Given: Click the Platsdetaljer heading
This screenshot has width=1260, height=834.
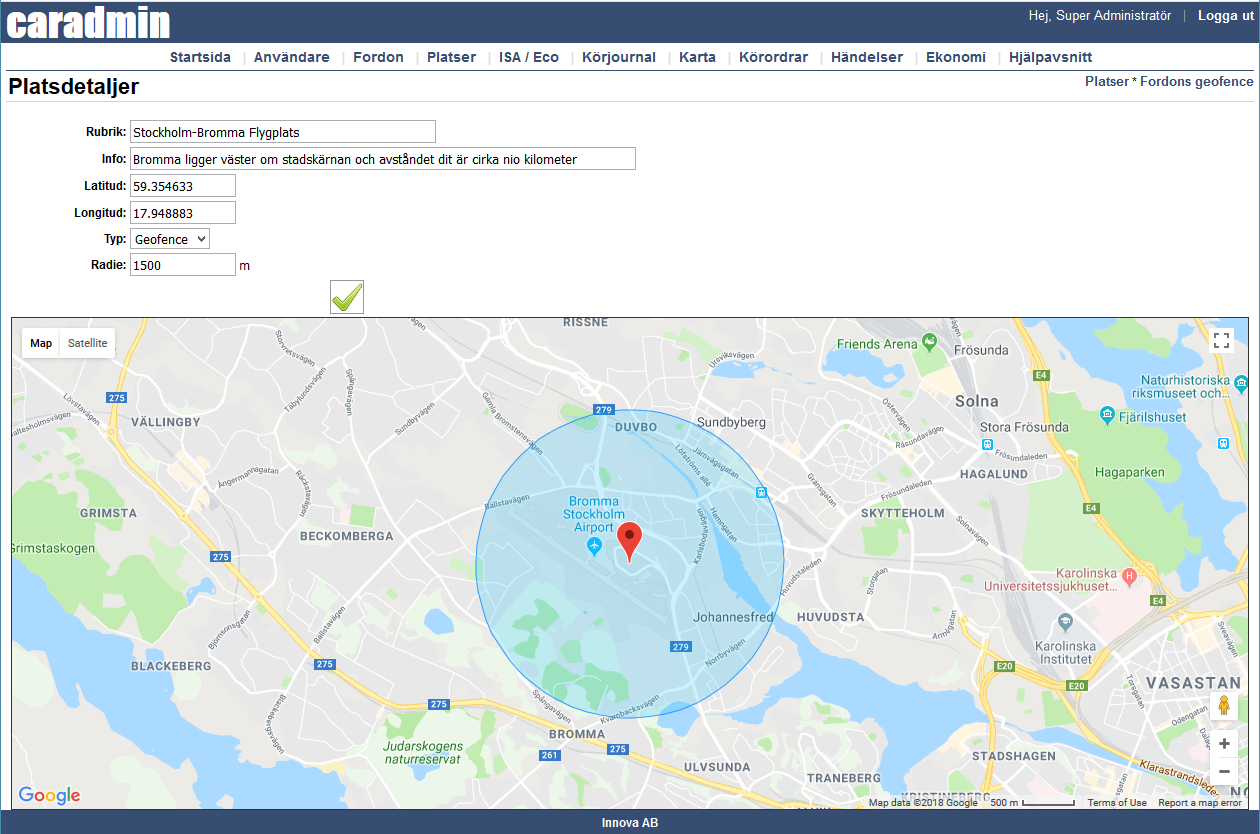Looking at the screenshot, I should [x=73, y=86].
